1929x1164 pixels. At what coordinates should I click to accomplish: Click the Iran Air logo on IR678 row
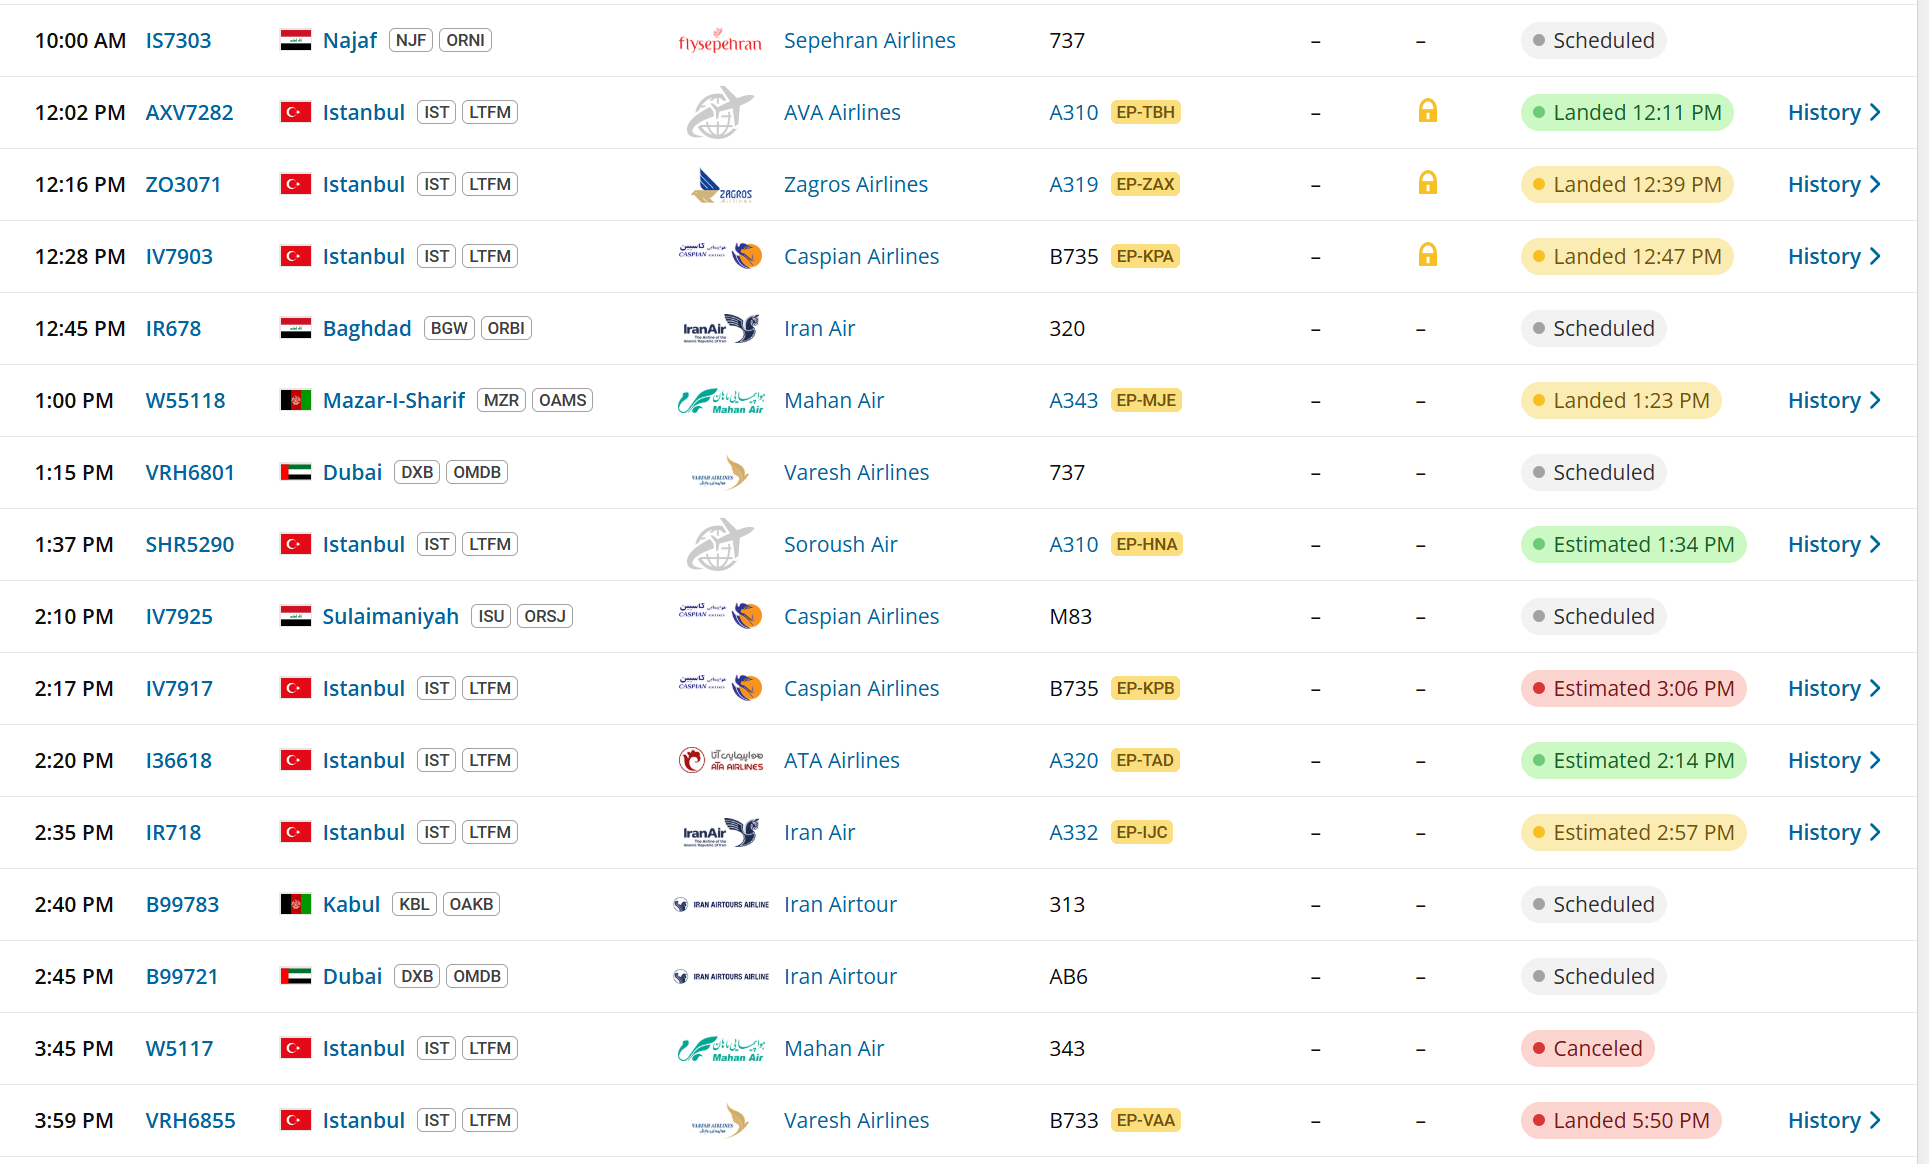[721, 329]
